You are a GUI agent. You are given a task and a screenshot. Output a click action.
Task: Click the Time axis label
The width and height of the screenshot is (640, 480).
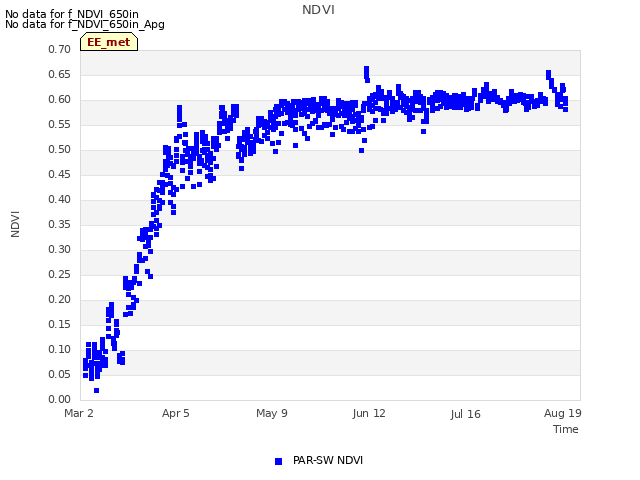coord(566,429)
